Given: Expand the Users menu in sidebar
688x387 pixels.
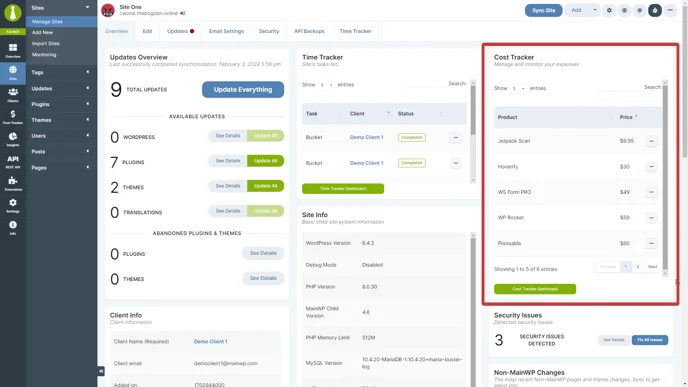Looking at the screenshot, I should click(x=61, y=136).
